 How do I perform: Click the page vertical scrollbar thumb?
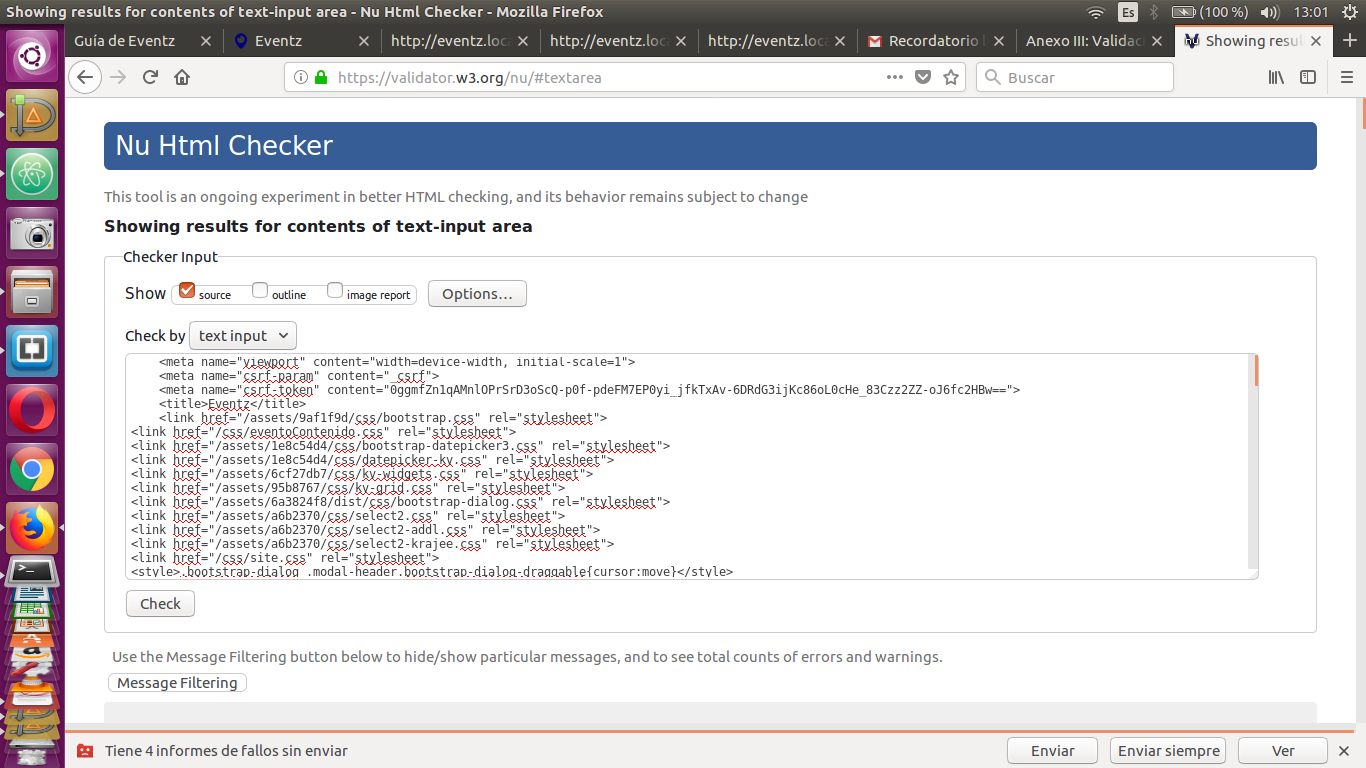[1362, 115]
